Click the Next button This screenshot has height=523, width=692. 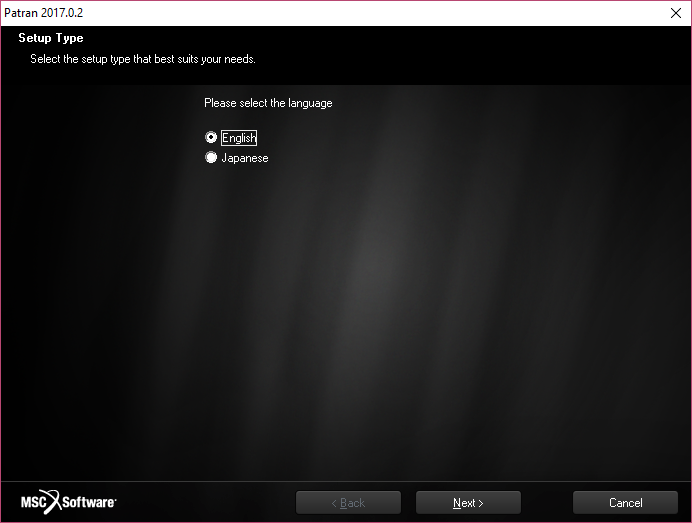468,503
